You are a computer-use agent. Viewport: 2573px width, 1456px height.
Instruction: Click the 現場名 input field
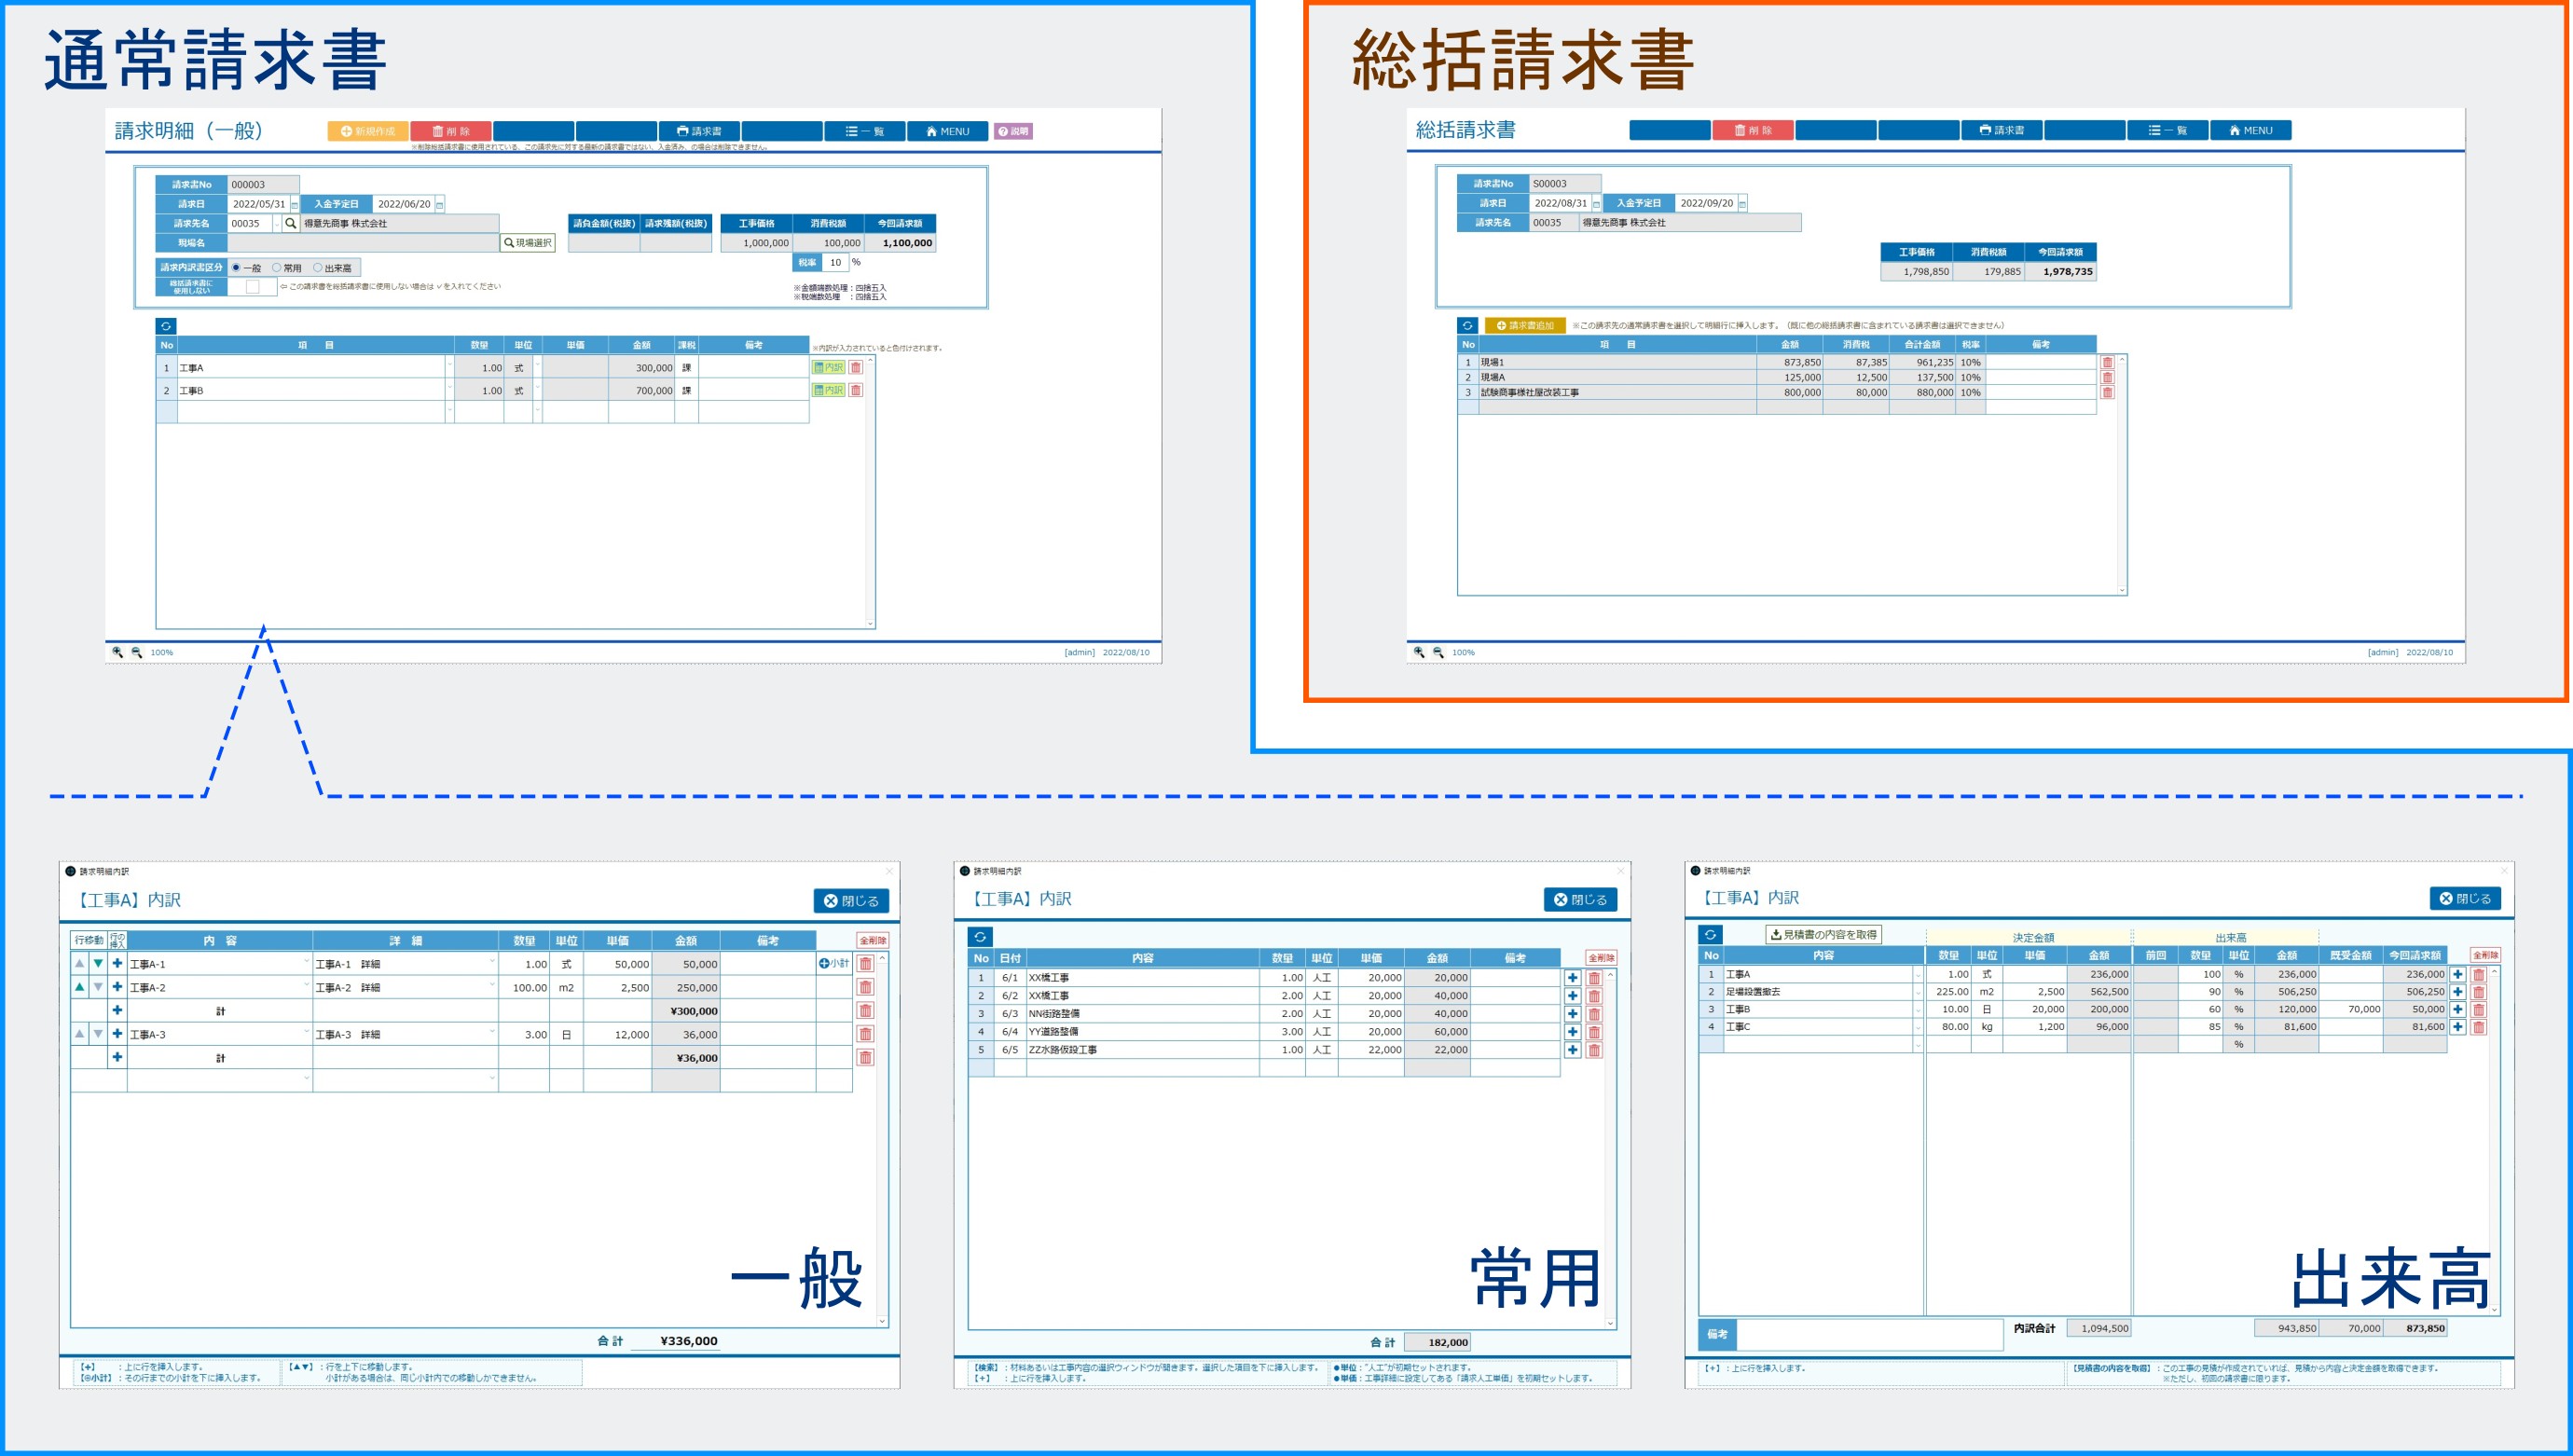pyautogui.click(x=364, y=243)
